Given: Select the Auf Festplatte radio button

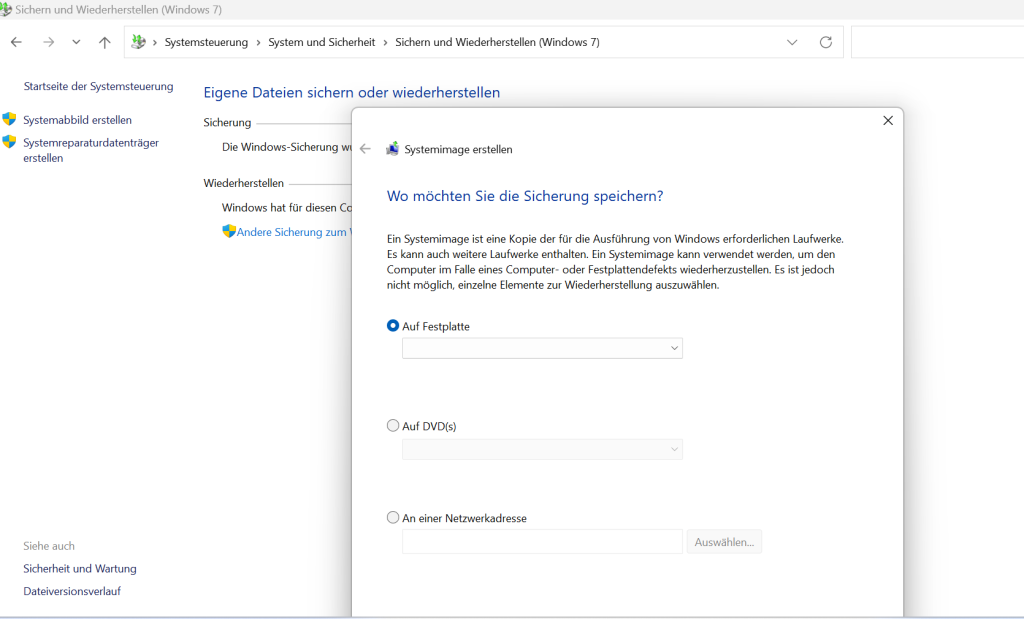Looking at the screenshot, I should 392,325.
